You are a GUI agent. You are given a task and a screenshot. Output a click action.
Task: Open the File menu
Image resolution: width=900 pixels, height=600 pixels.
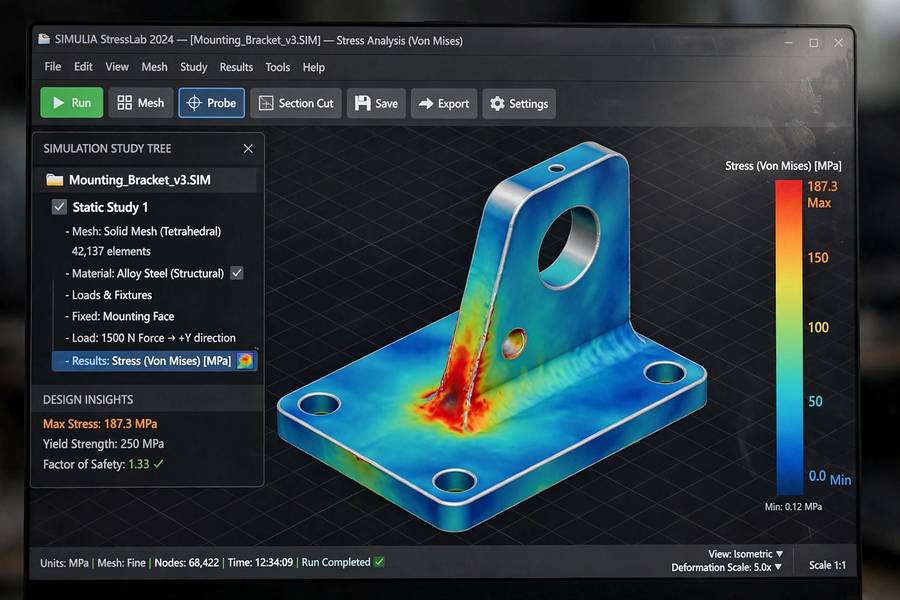[x=53, y=67]
